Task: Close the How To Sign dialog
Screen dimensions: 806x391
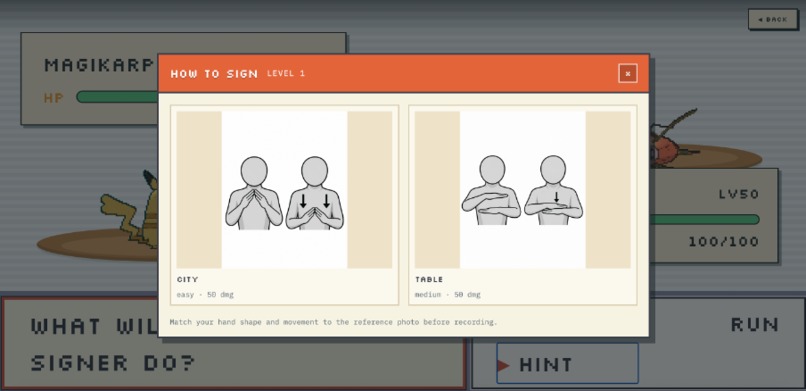Action: coord(628,73)
